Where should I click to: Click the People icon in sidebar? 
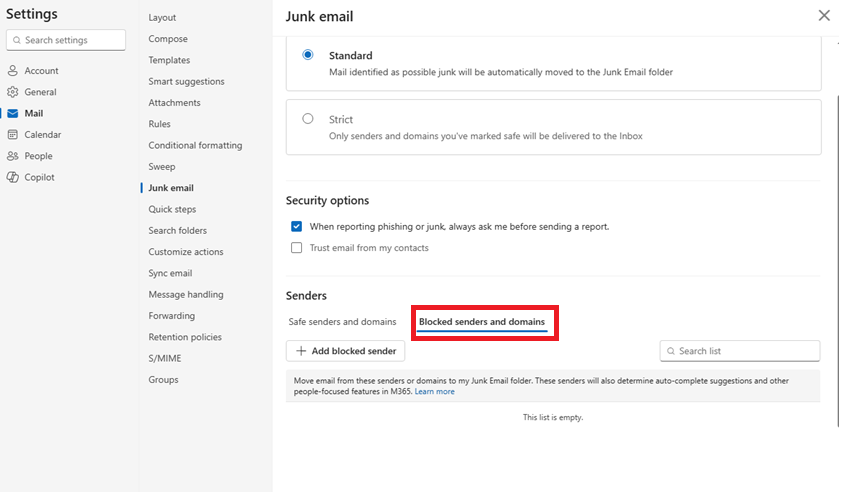(13, 156)
